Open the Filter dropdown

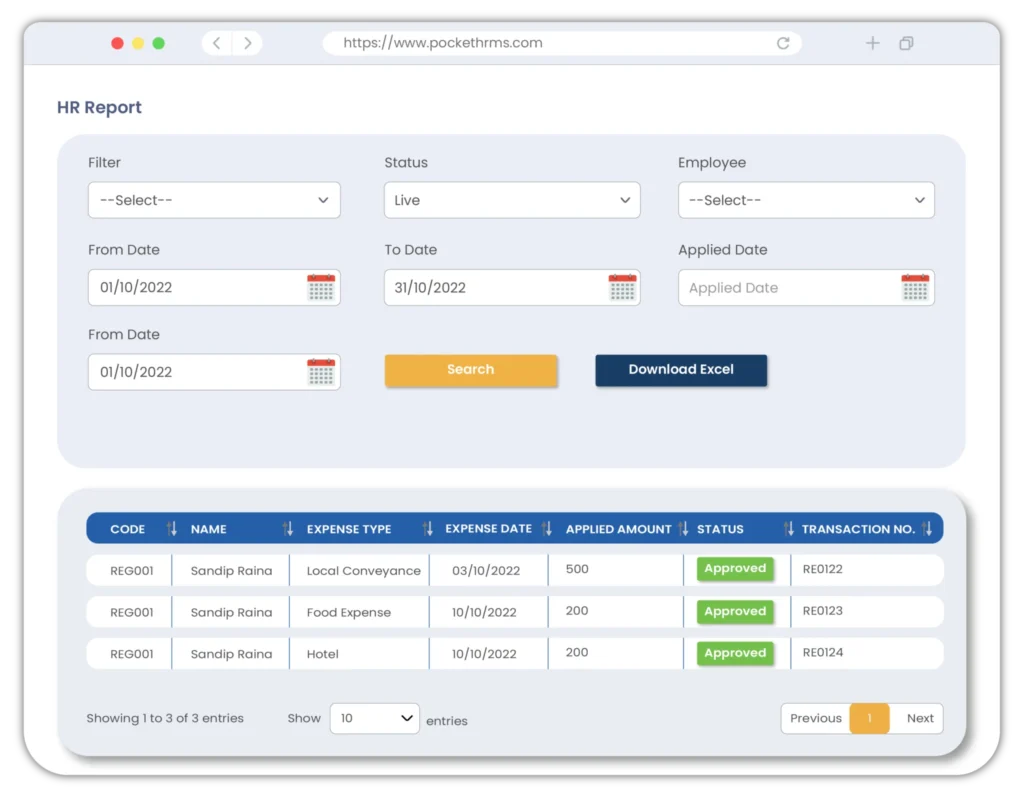(214, 200)
